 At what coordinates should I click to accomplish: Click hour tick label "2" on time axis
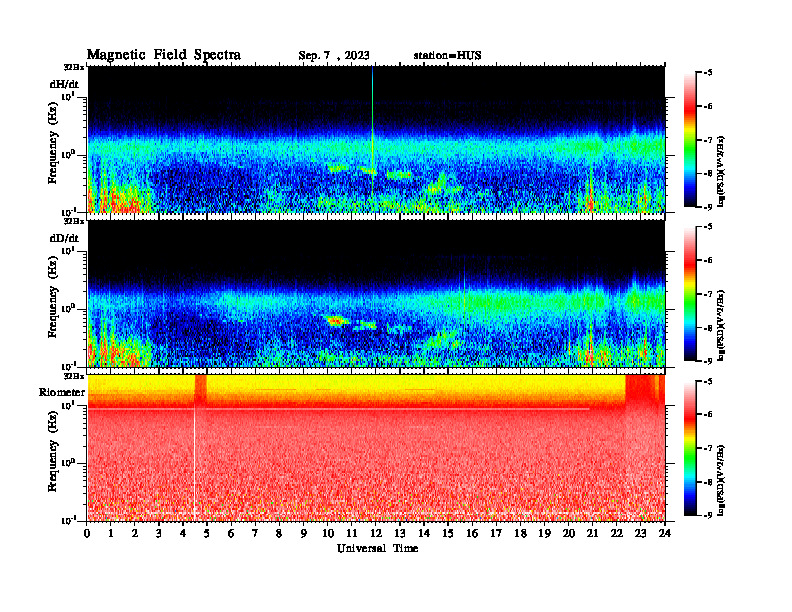(x=135, y=533)
